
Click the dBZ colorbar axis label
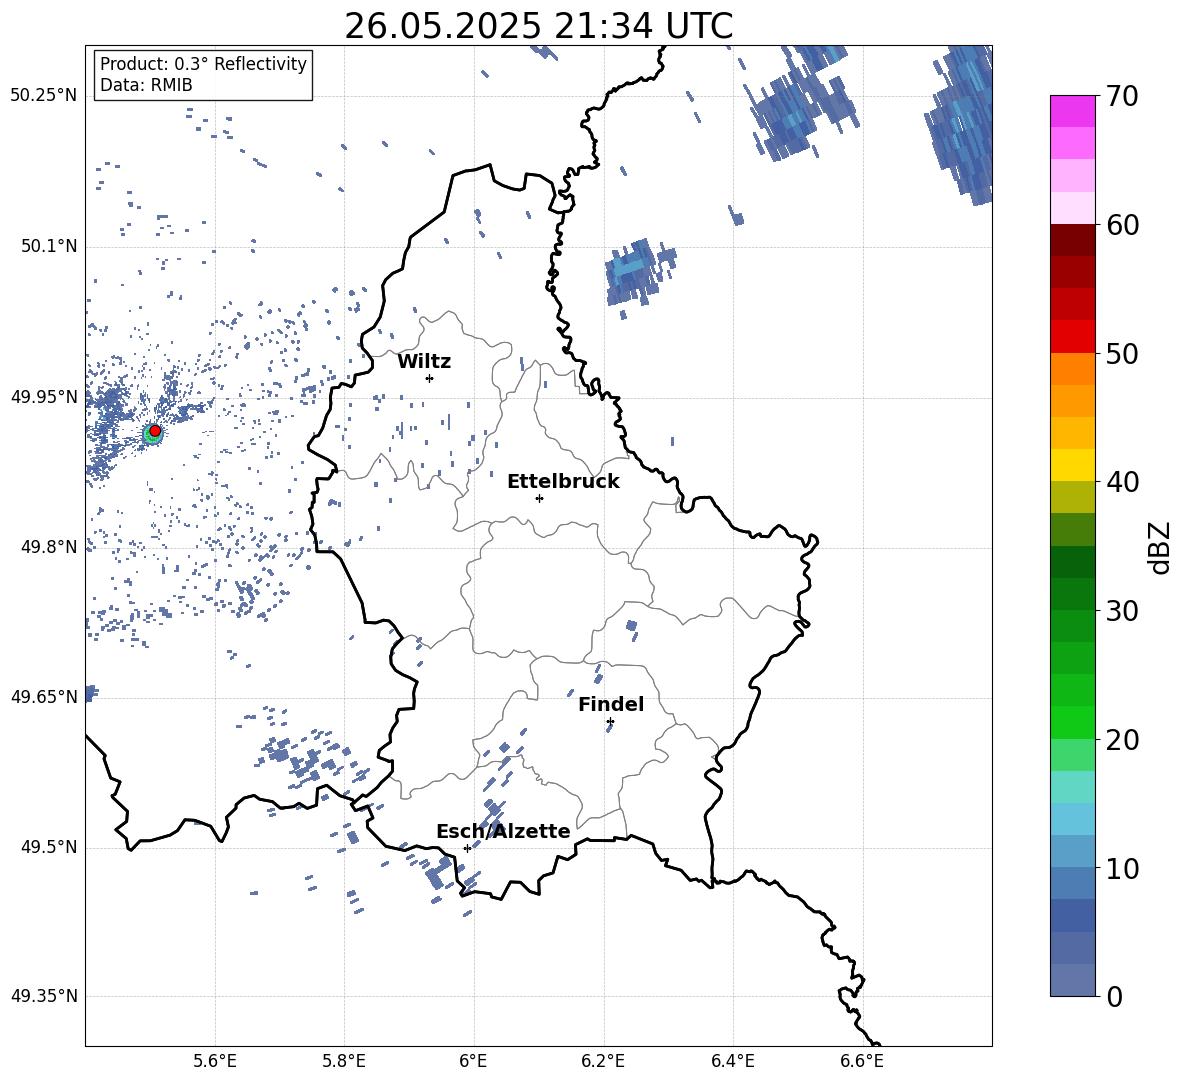(x=1161, y=547)
